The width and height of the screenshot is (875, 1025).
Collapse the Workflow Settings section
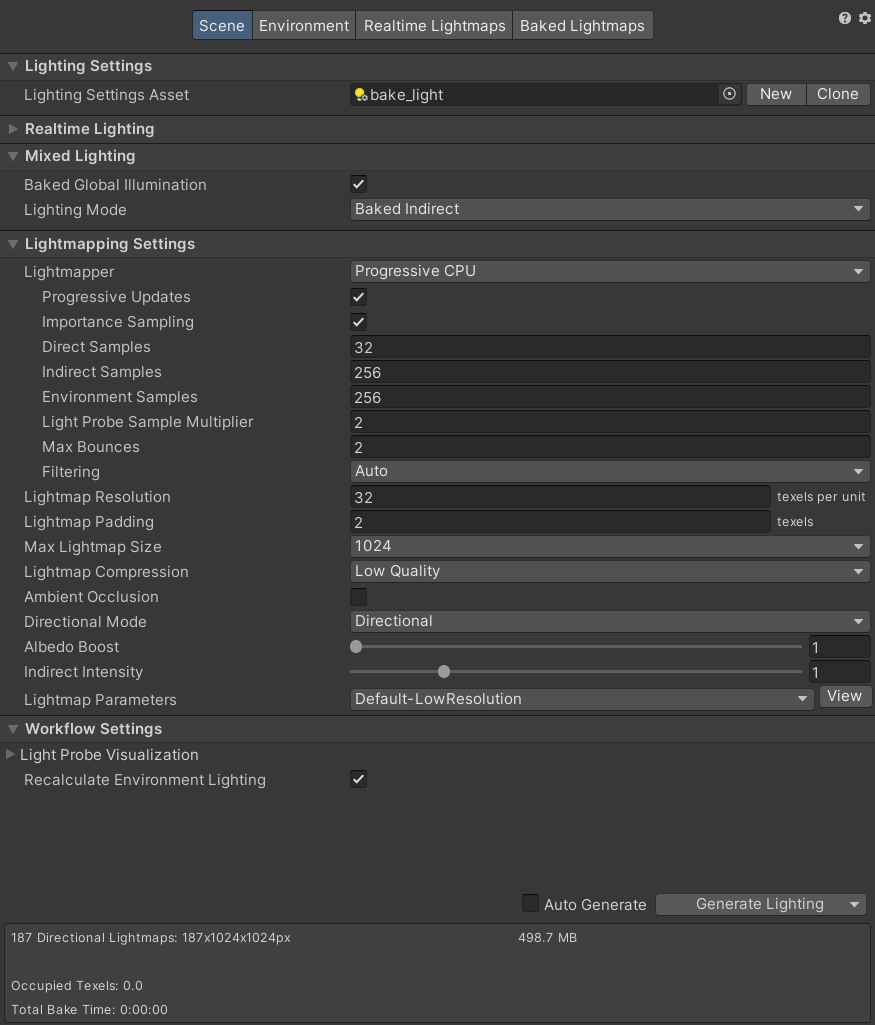(x=12, y=729)
